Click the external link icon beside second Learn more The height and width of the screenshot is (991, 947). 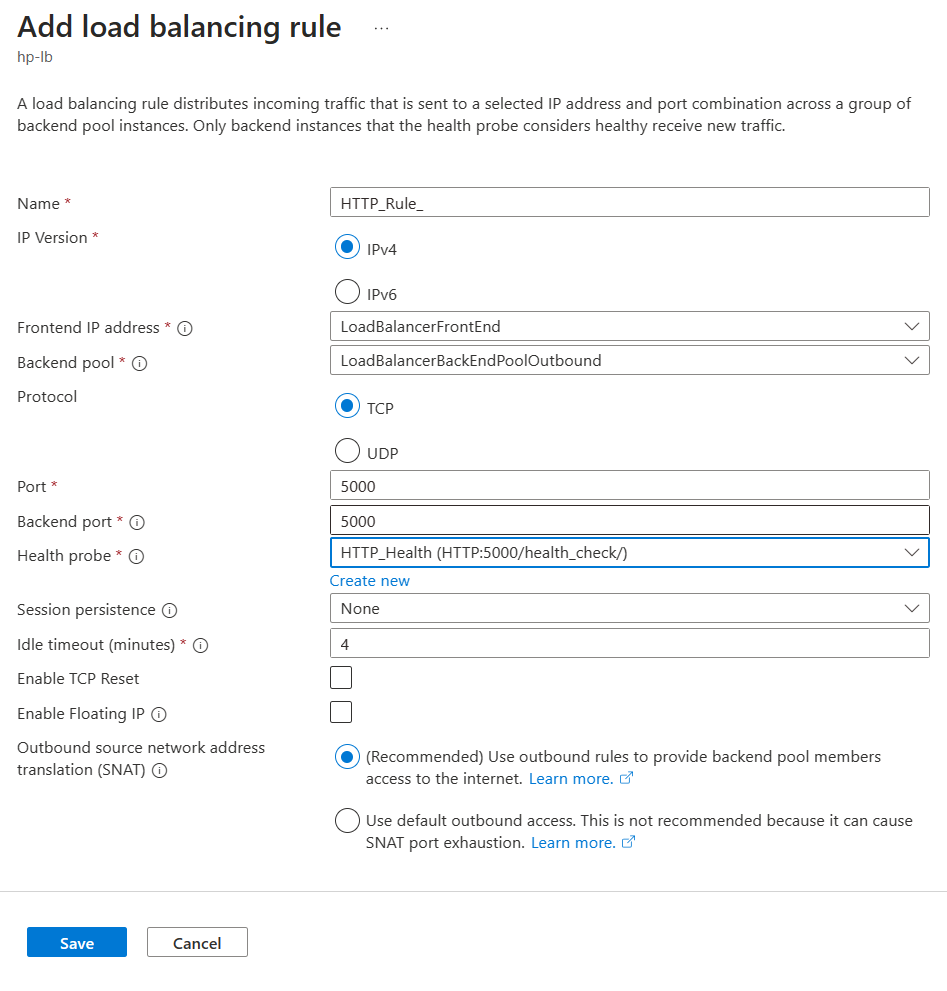click(629, 842)
